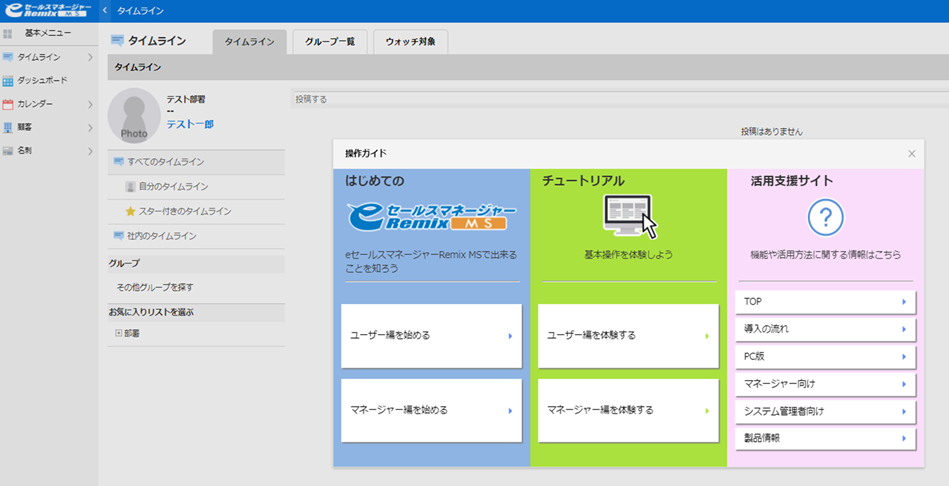
Task: Click マネージャー編を体験する button
Action: pyautogui.click(x=628, y=410)
